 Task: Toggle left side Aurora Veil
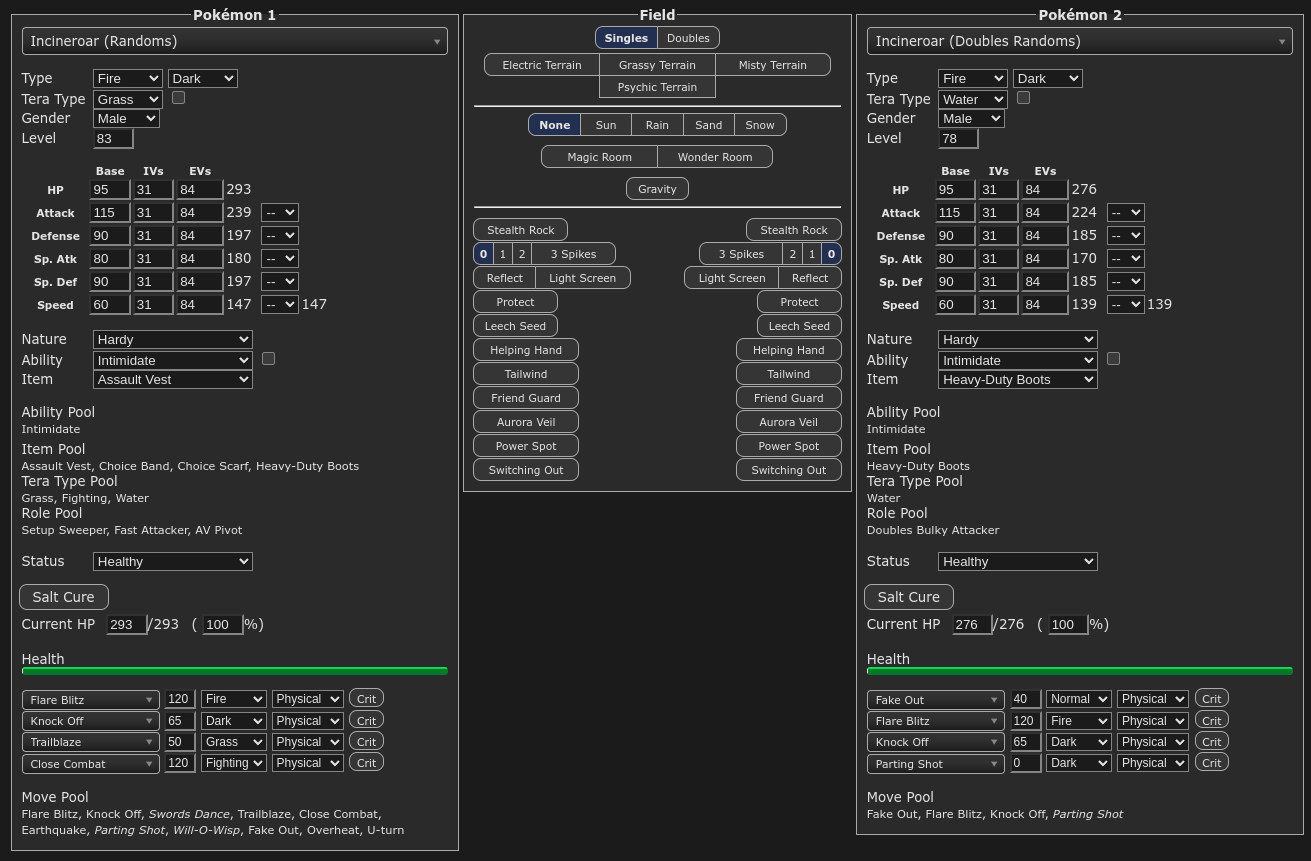[526, 422]
